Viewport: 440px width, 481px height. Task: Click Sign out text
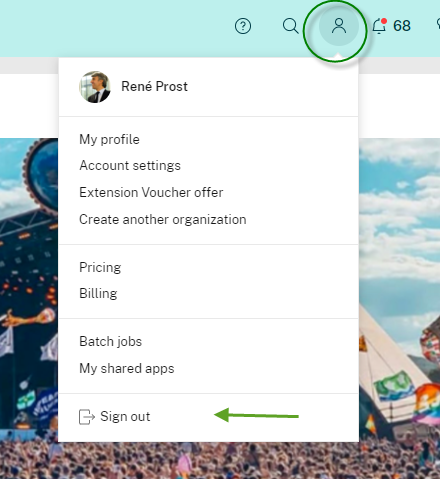click(x=125, y=416)
